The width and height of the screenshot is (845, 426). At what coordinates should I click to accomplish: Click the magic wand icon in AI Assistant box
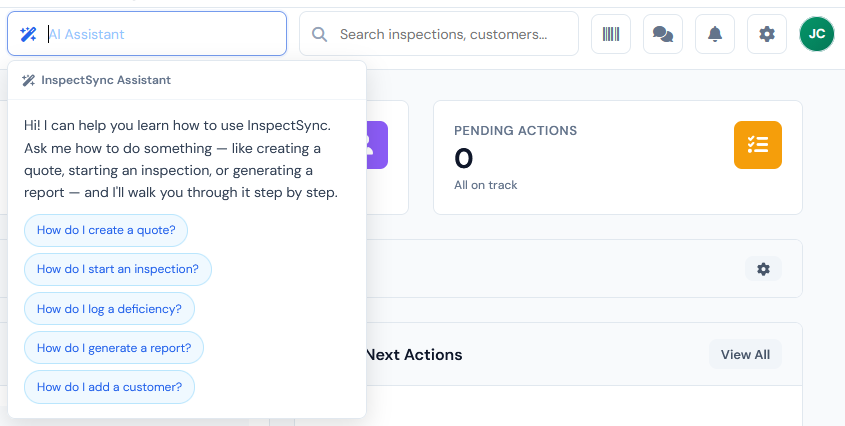click(x=28, y=35)
